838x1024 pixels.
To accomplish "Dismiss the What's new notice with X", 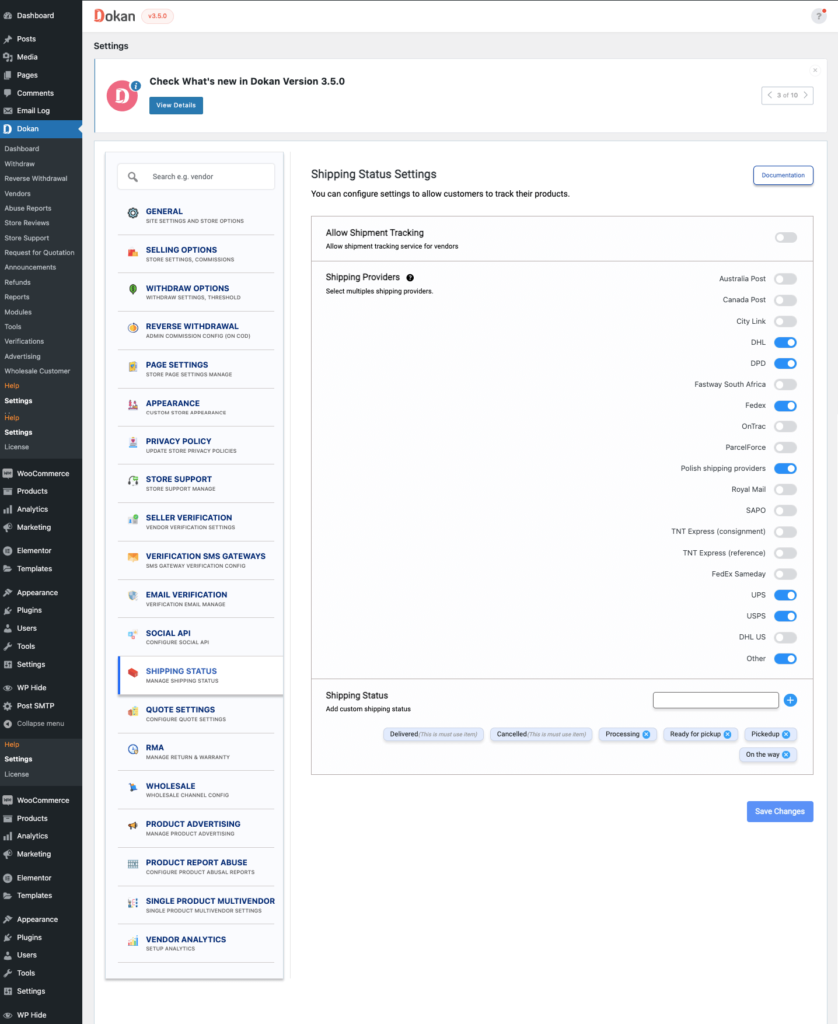I will point(814,71).
